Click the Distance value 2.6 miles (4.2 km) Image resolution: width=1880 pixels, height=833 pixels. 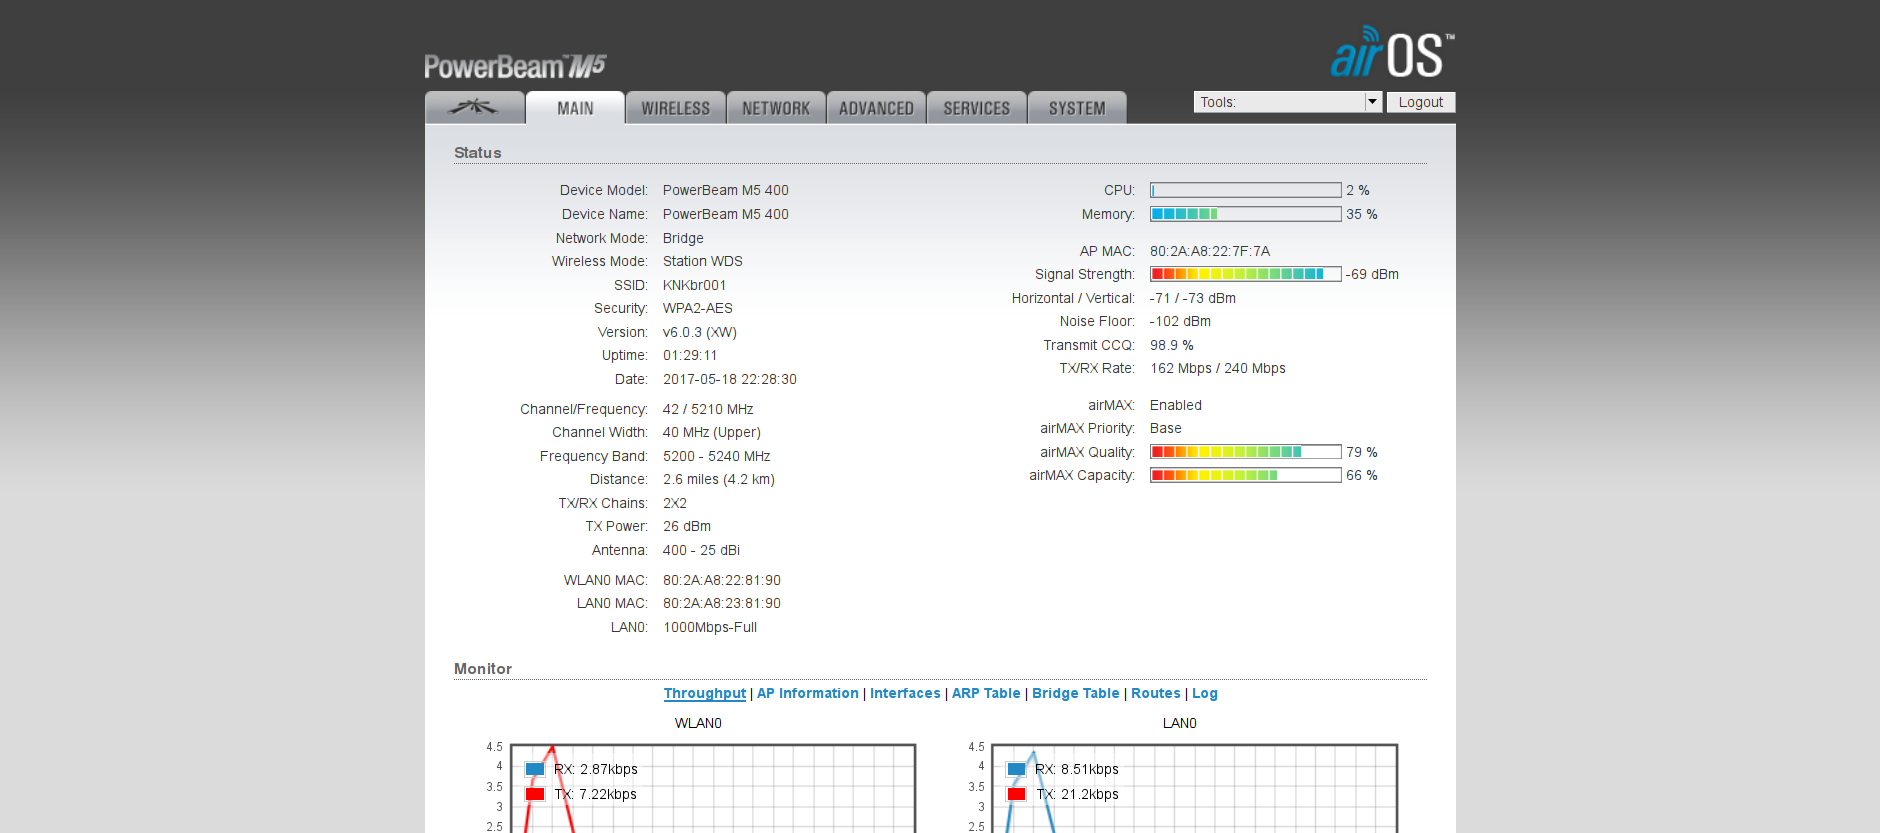[x=719, y=479]
